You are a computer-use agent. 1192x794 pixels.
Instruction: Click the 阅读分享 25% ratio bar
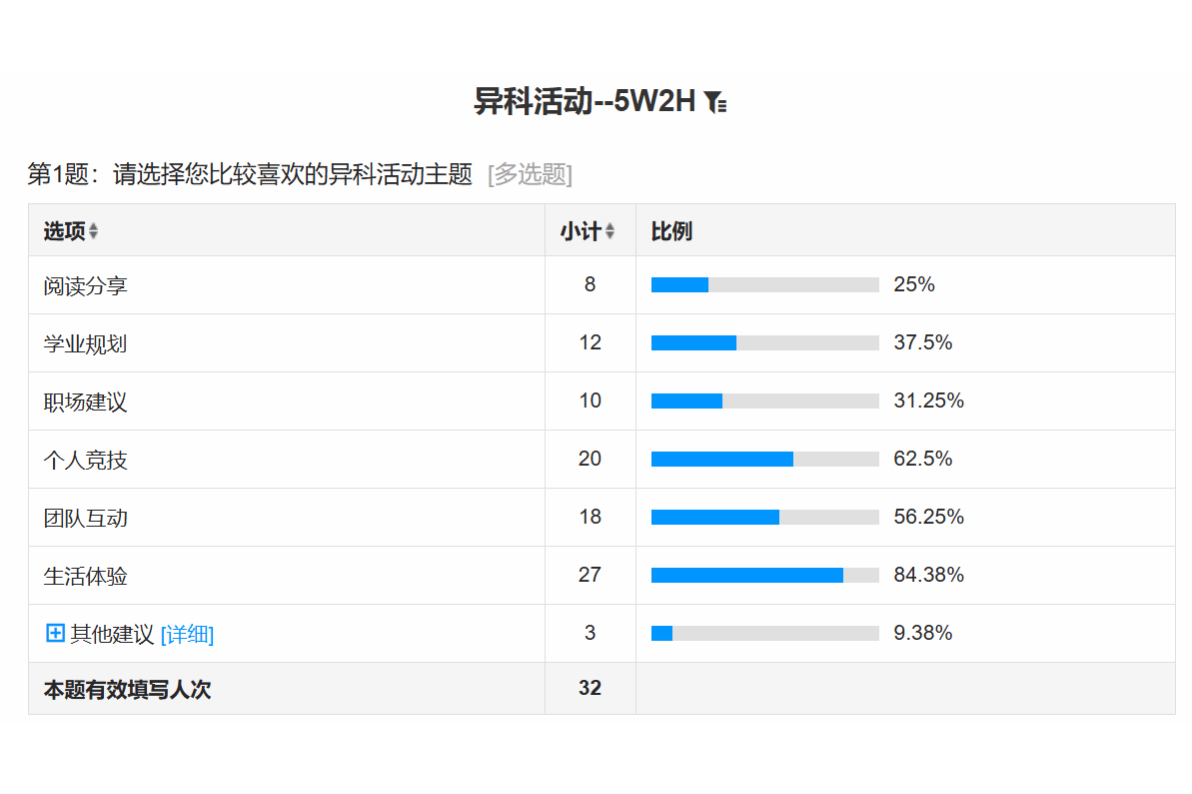765,285
